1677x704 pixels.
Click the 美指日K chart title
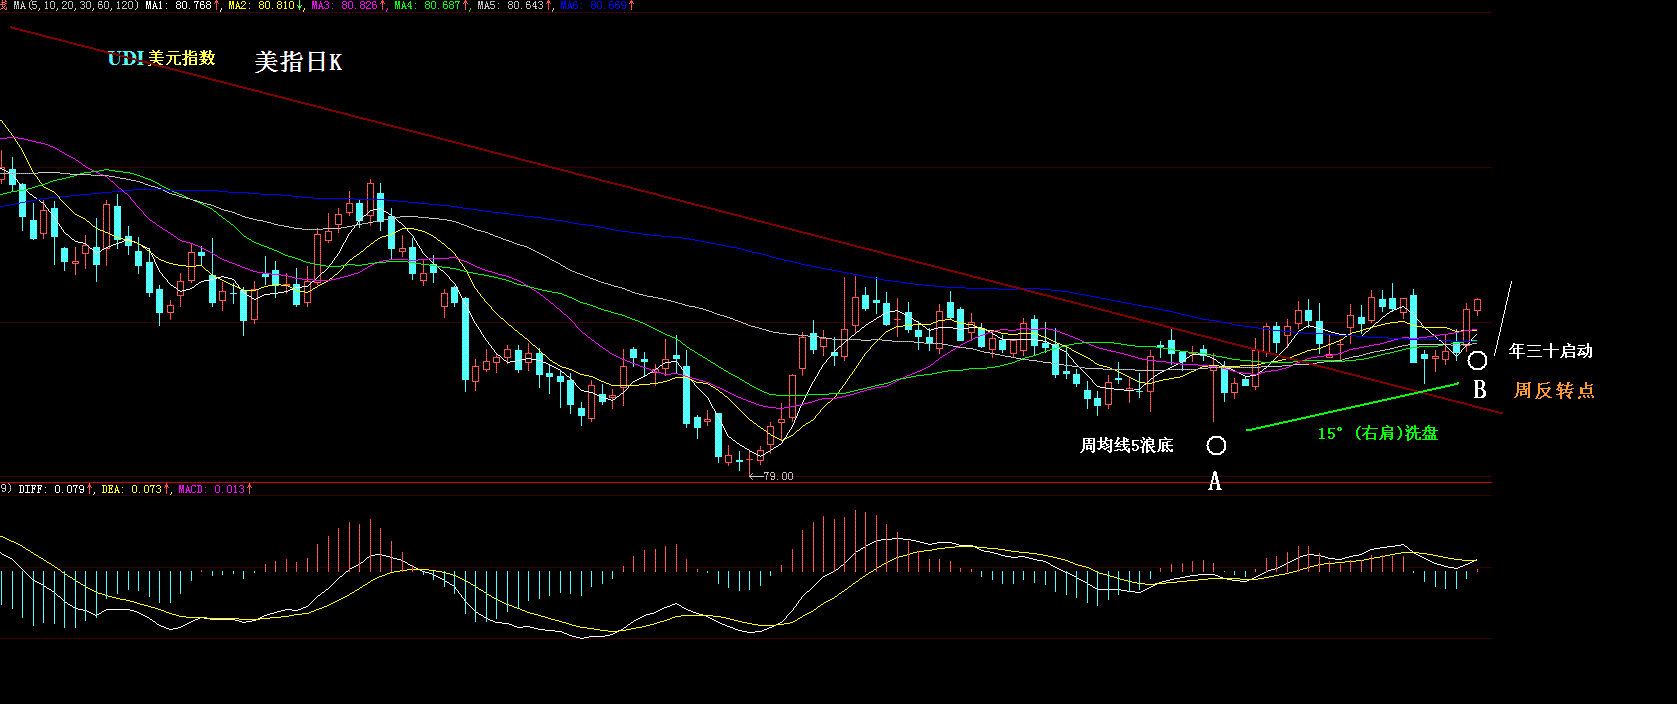pos(298,62)
